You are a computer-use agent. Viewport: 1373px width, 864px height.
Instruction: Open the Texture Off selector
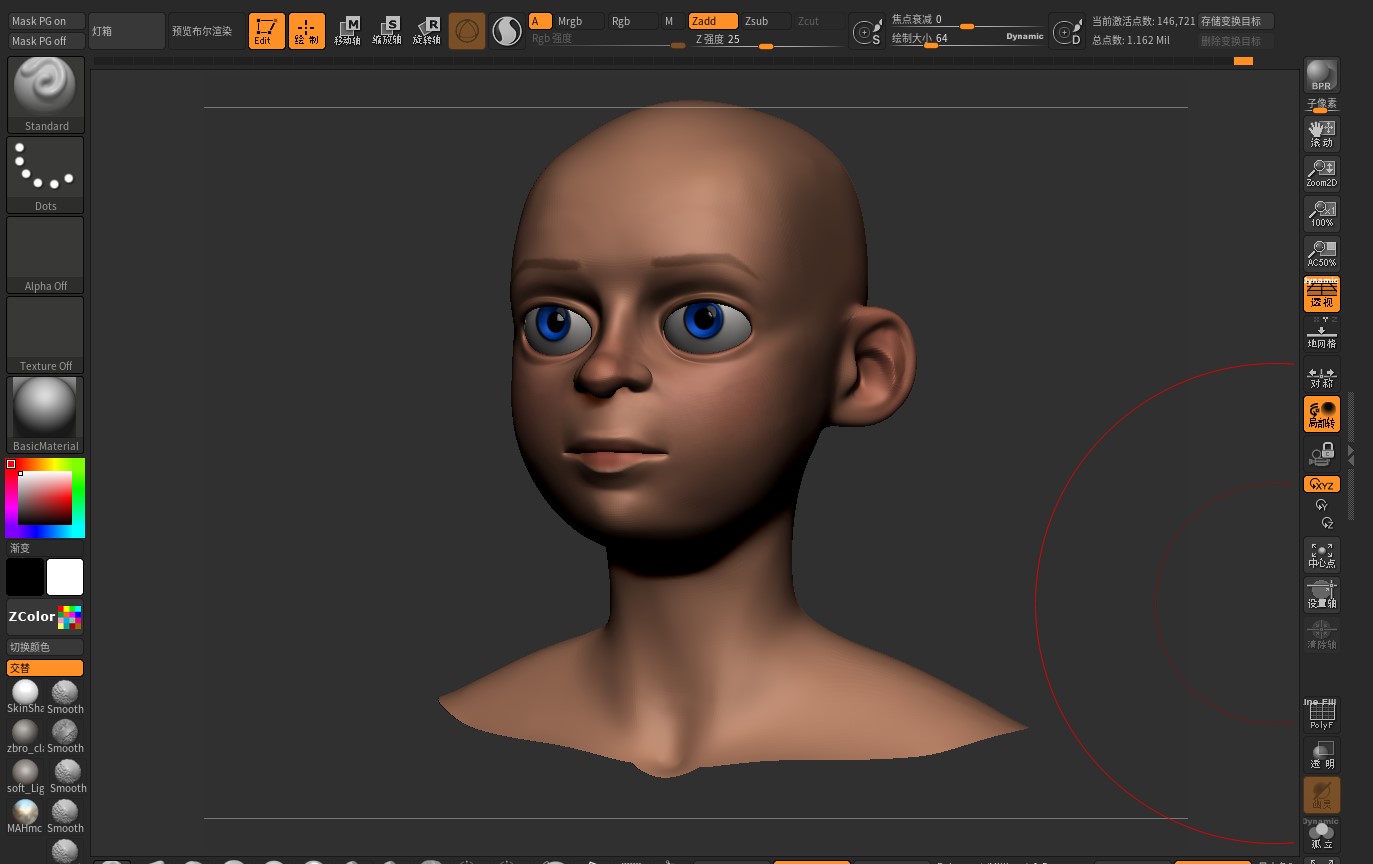pos(46,335)
